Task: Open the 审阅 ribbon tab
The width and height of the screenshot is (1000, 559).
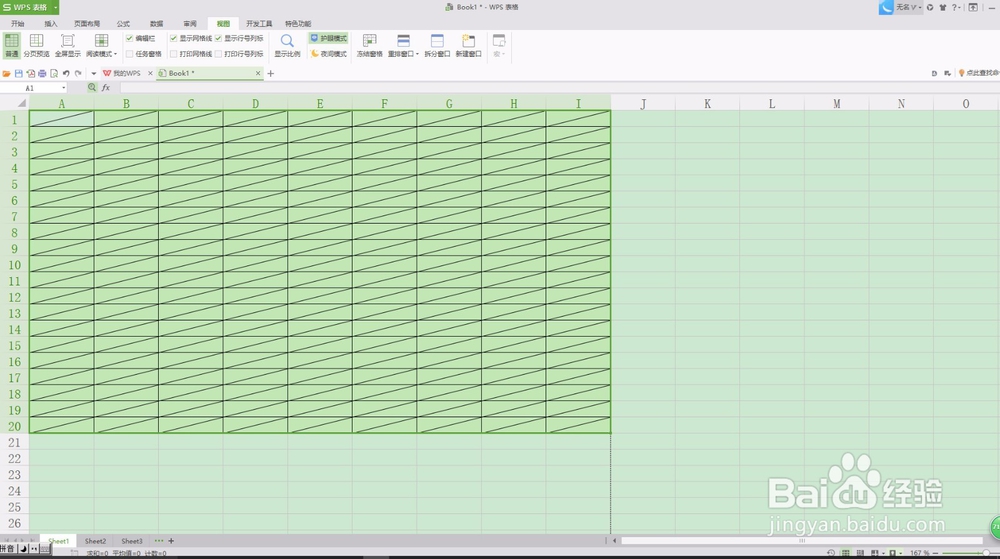Action: tap(189, 24)
